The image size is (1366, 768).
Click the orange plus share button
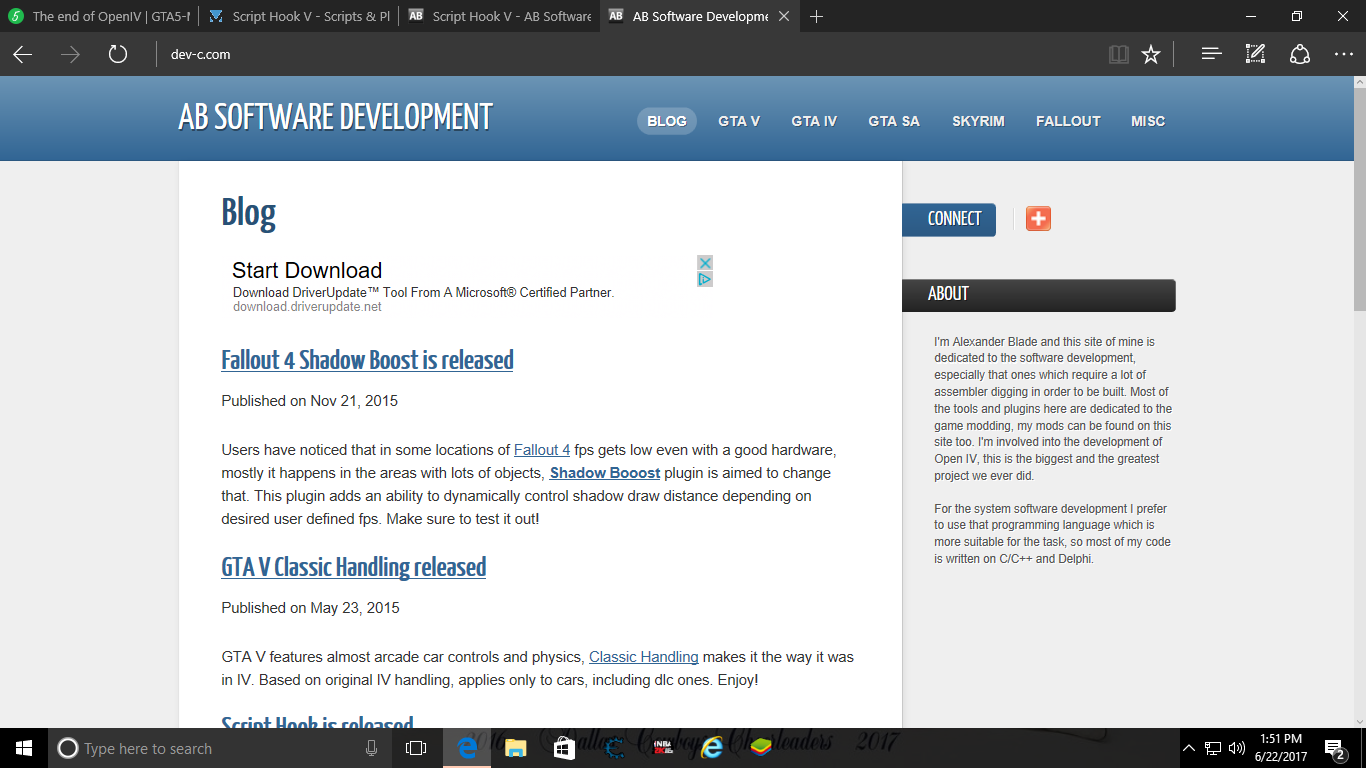[1038, 219]
